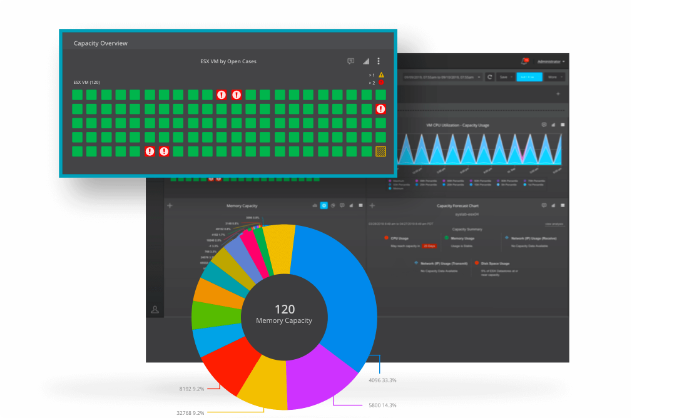
Task: Click the refresh icon in the dashboard toolbar
Action: 490,77
